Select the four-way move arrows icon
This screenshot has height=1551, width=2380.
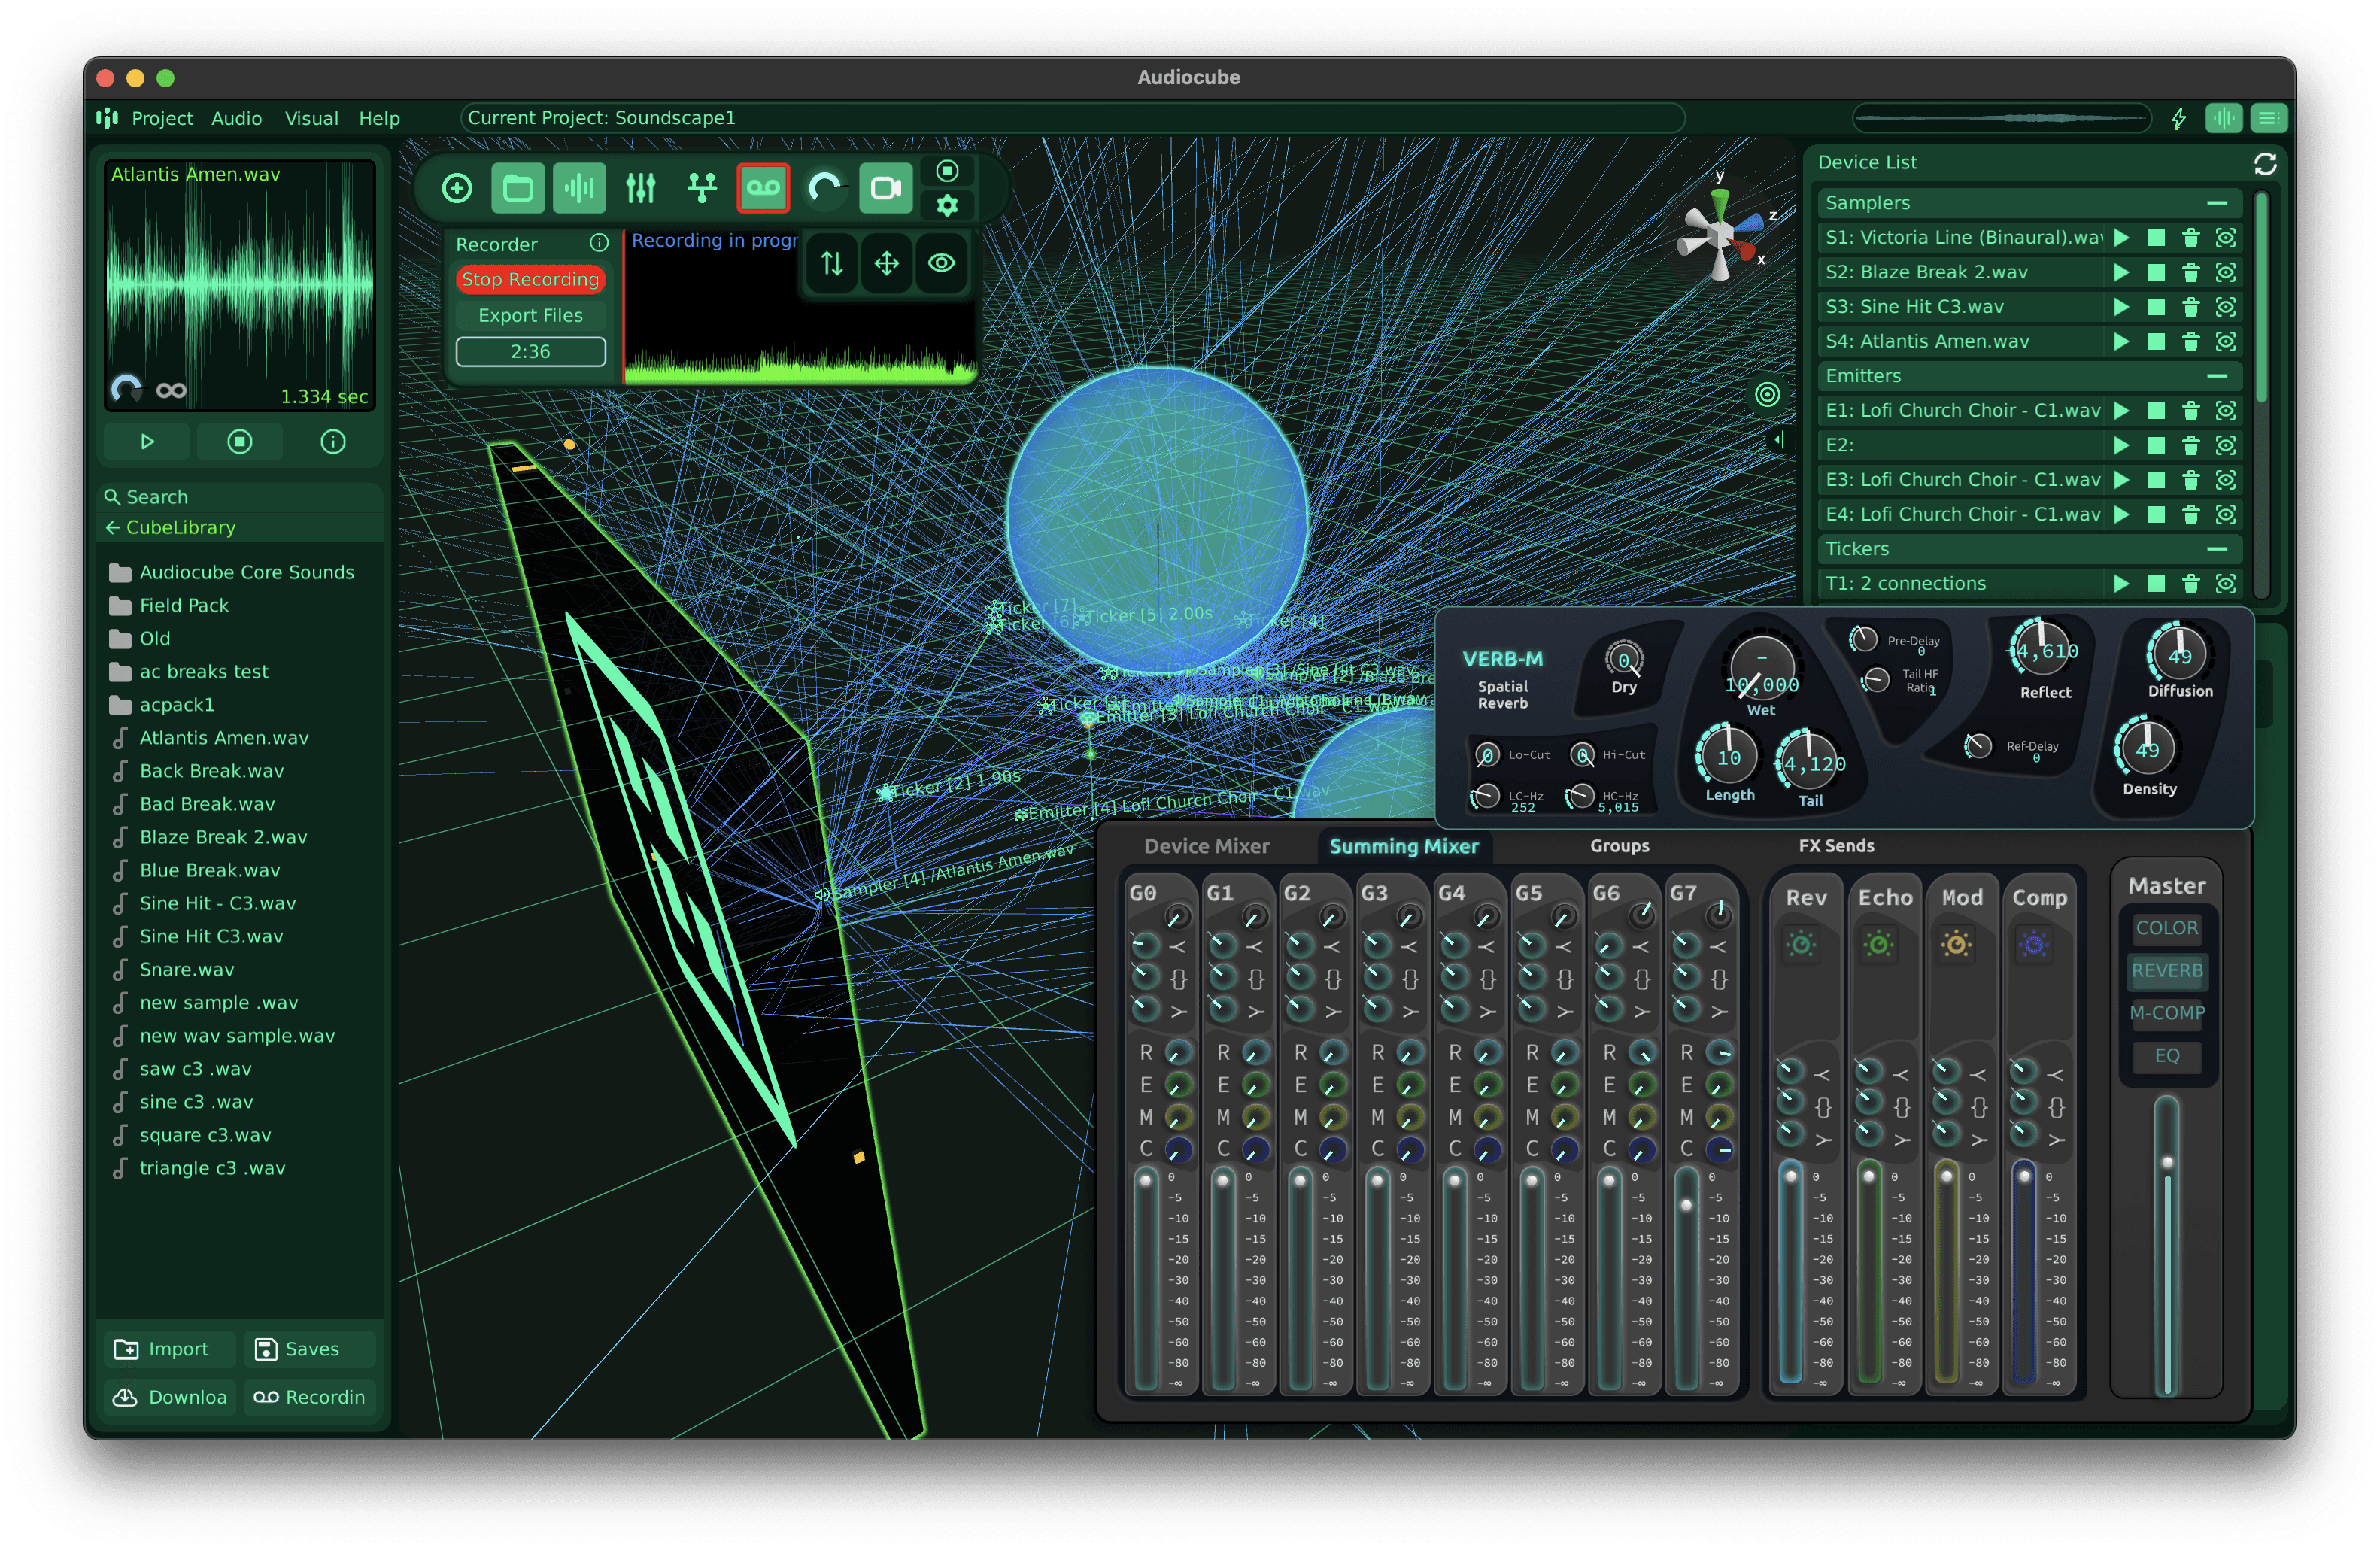887,263
